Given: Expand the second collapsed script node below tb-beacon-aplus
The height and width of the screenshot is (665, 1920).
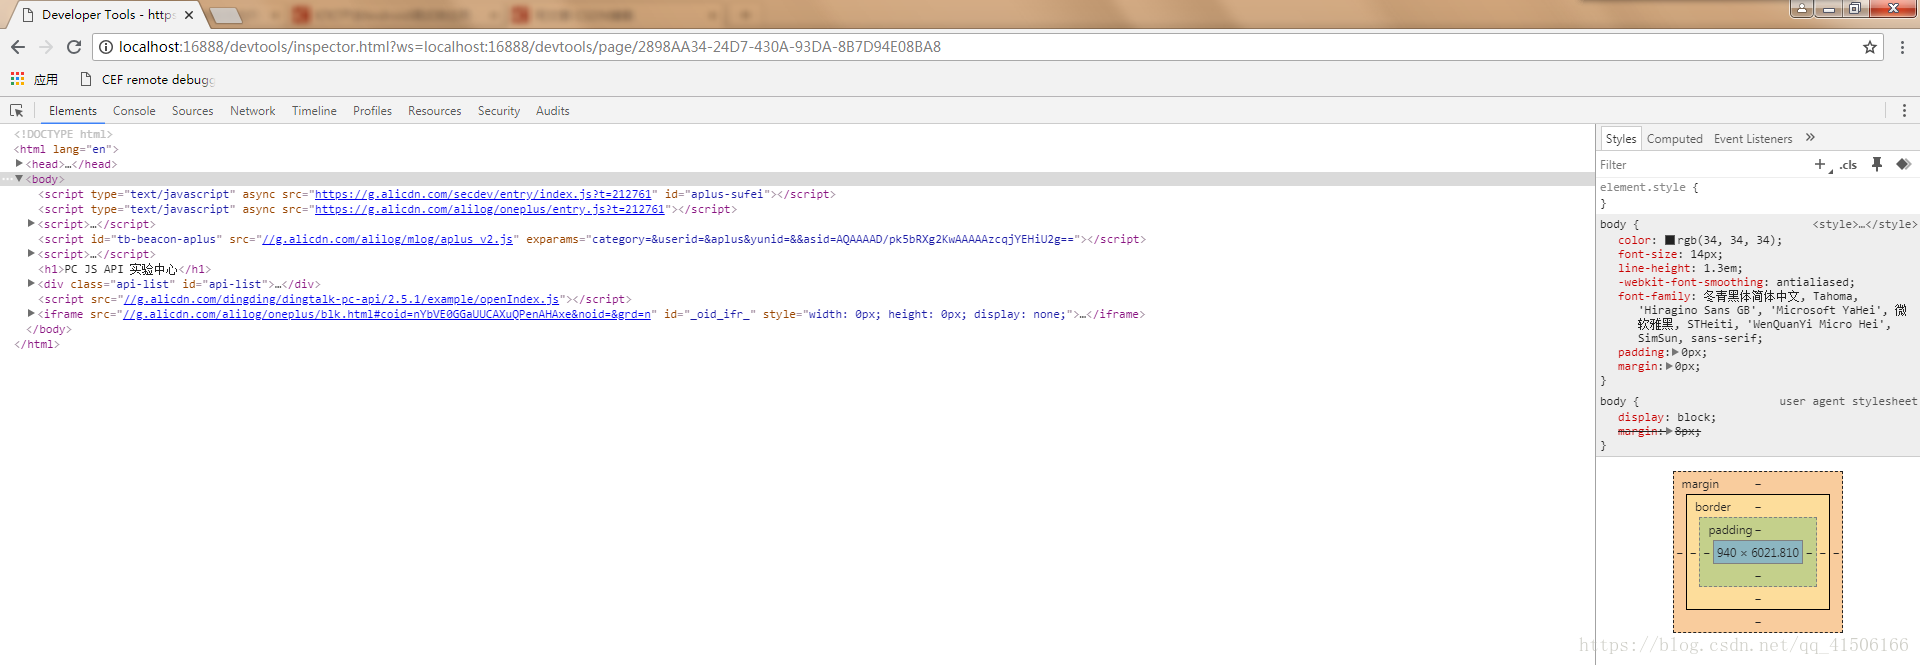Looking at the screenshot, I should 31,254.
